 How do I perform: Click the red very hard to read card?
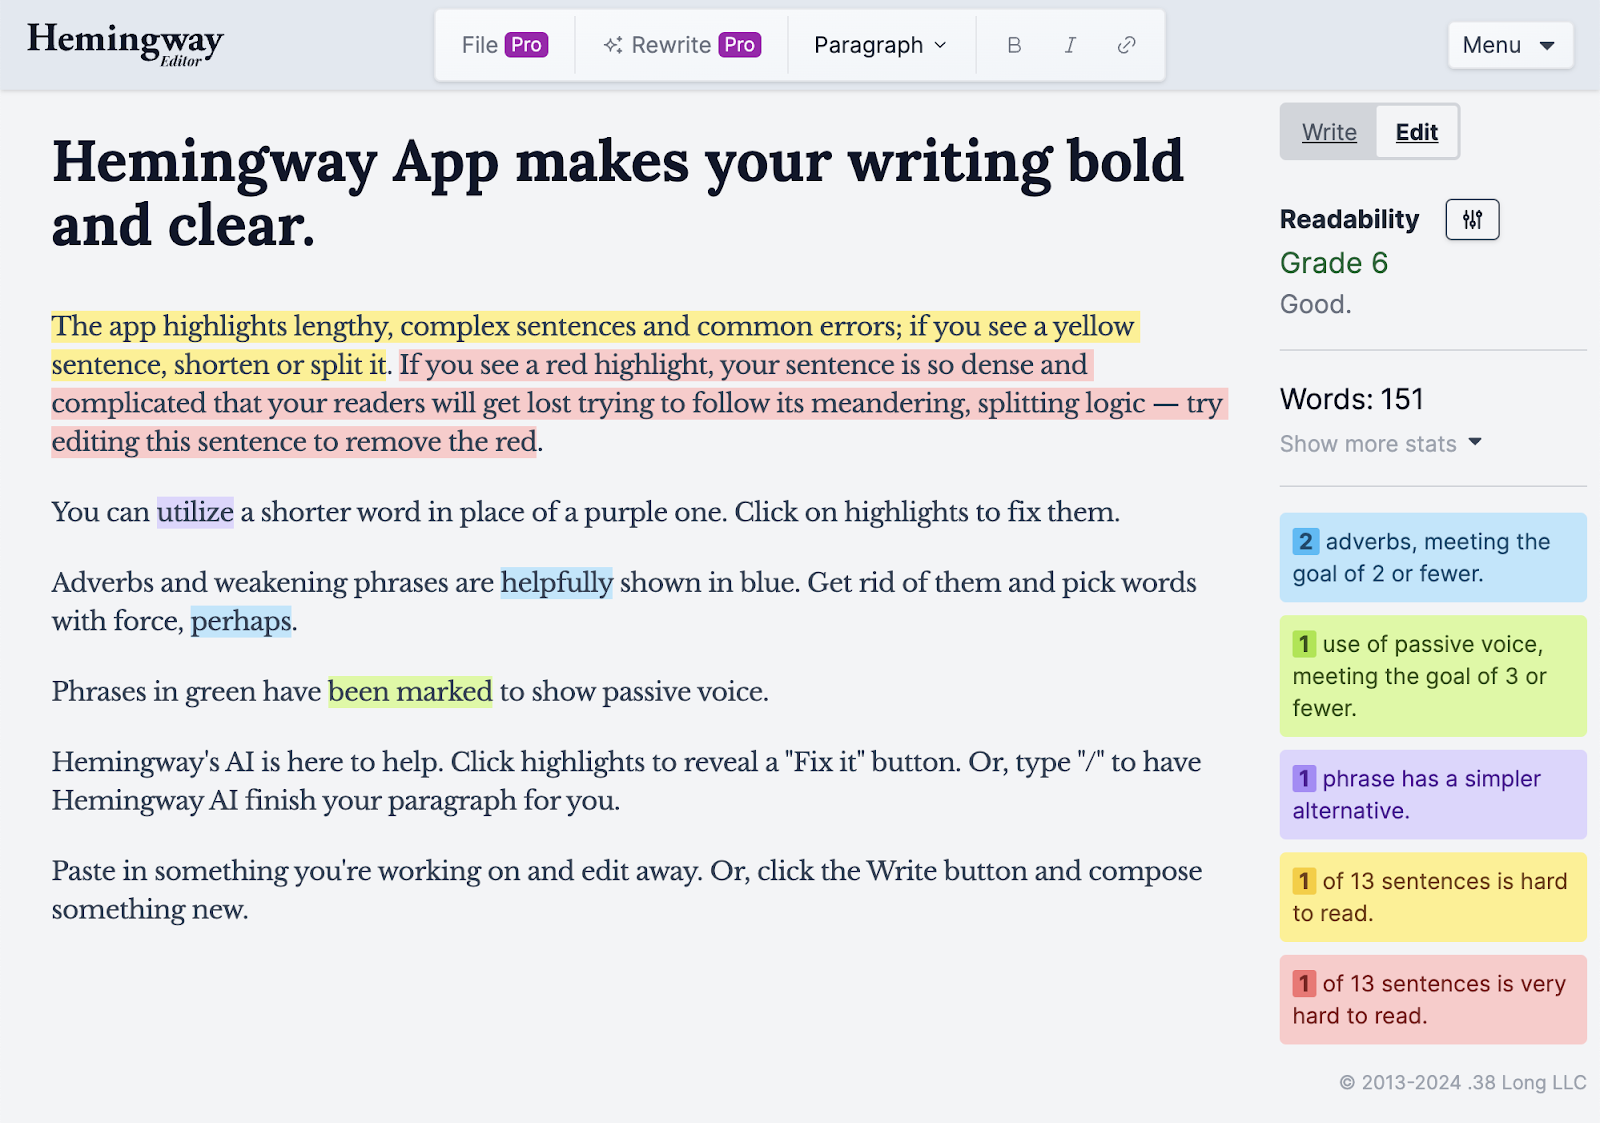point(1432,999)
